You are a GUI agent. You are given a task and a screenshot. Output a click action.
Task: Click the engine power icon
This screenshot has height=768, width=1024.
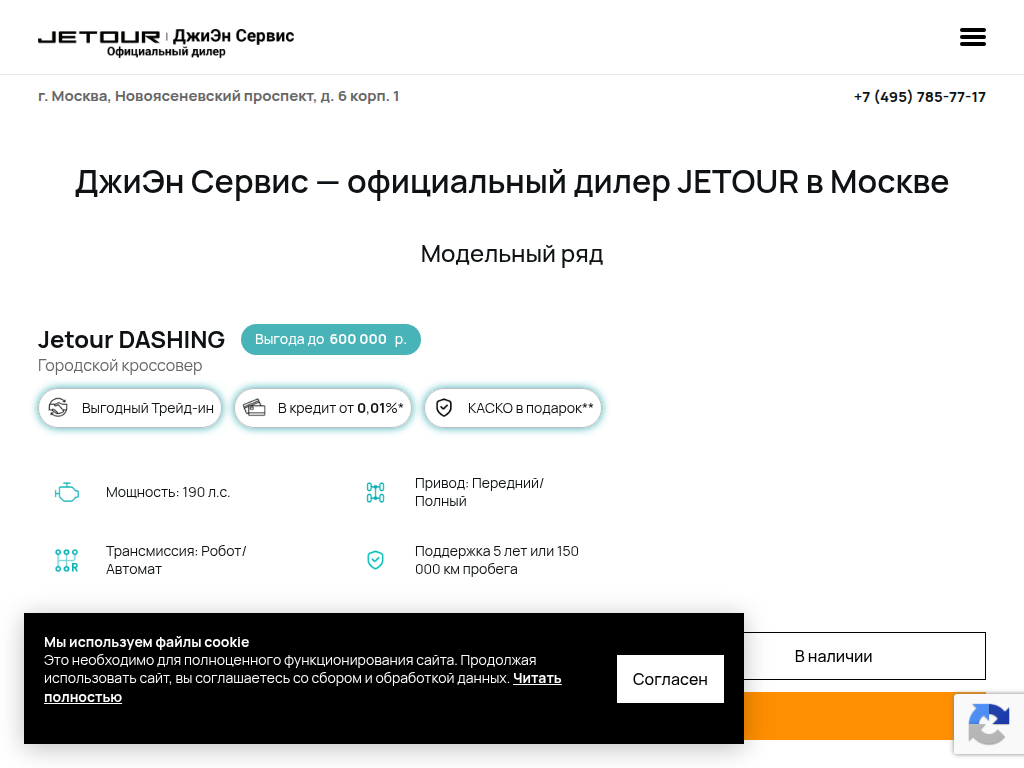(67, 492)
